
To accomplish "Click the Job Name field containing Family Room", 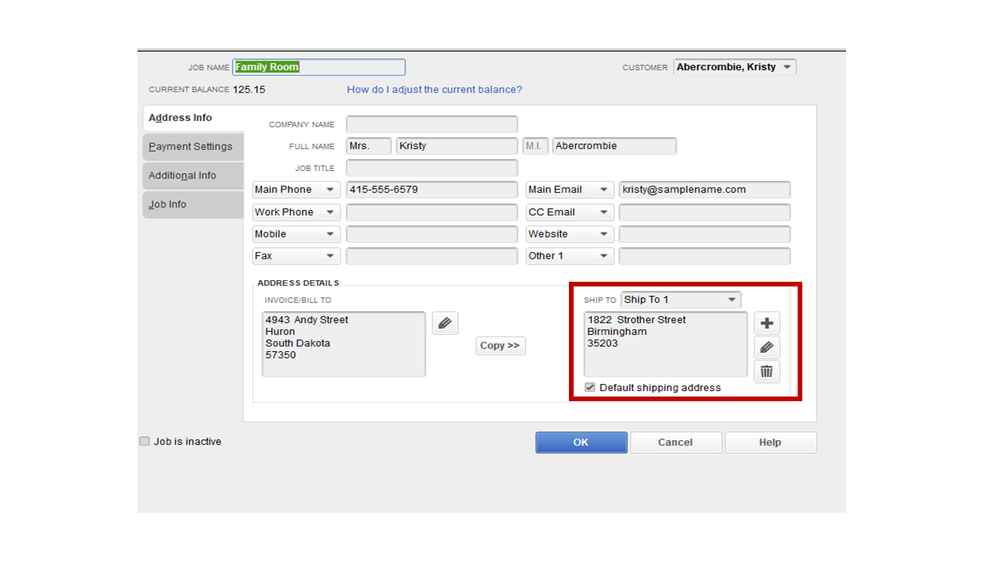I will click(x=319, y=67).
